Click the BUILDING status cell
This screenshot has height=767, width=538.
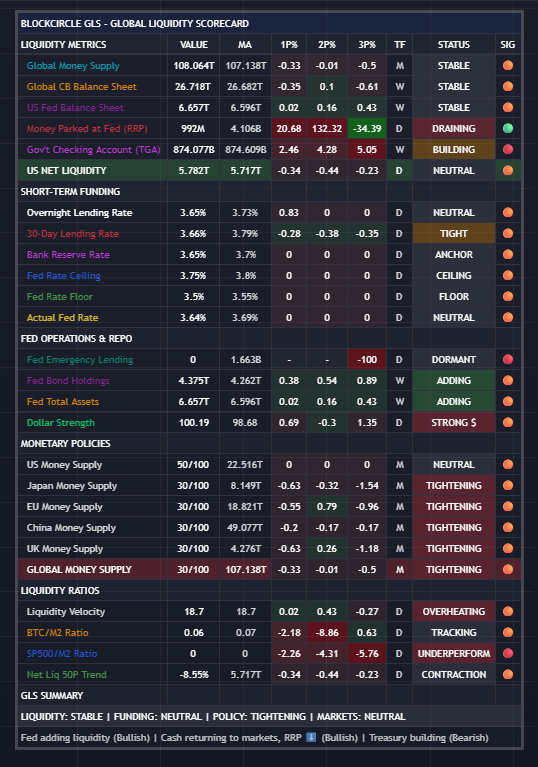tap(453, 150)
